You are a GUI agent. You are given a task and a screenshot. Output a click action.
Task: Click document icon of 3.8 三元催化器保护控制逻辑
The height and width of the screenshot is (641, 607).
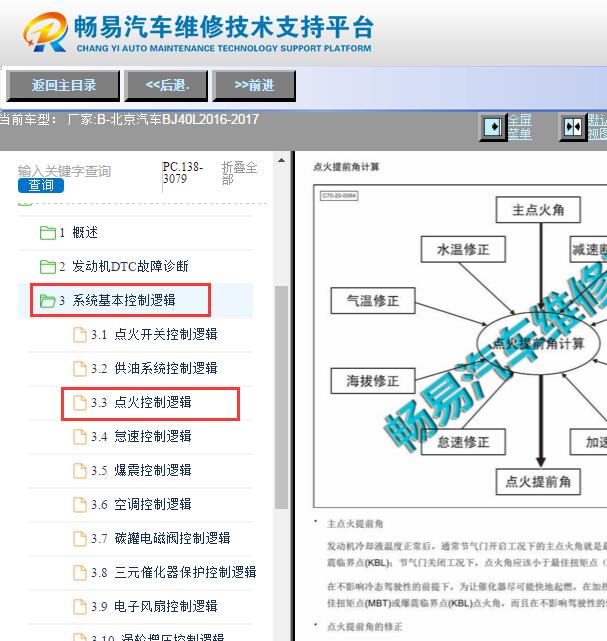80,572
